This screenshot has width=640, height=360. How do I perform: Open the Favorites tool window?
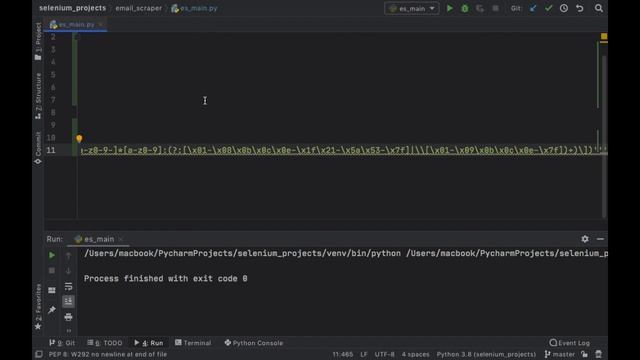pyautogui.click(x=38, y=307)
